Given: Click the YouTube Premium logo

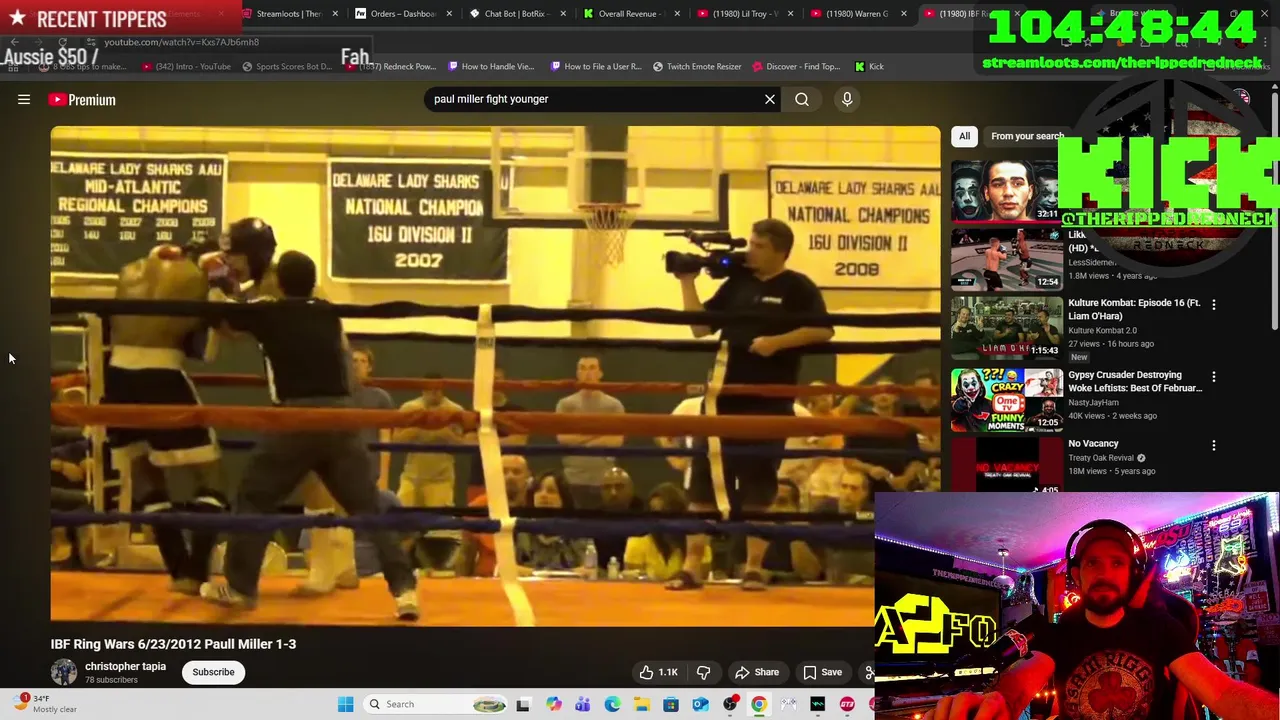Looking at the screenshot, I should coord(82,99).
